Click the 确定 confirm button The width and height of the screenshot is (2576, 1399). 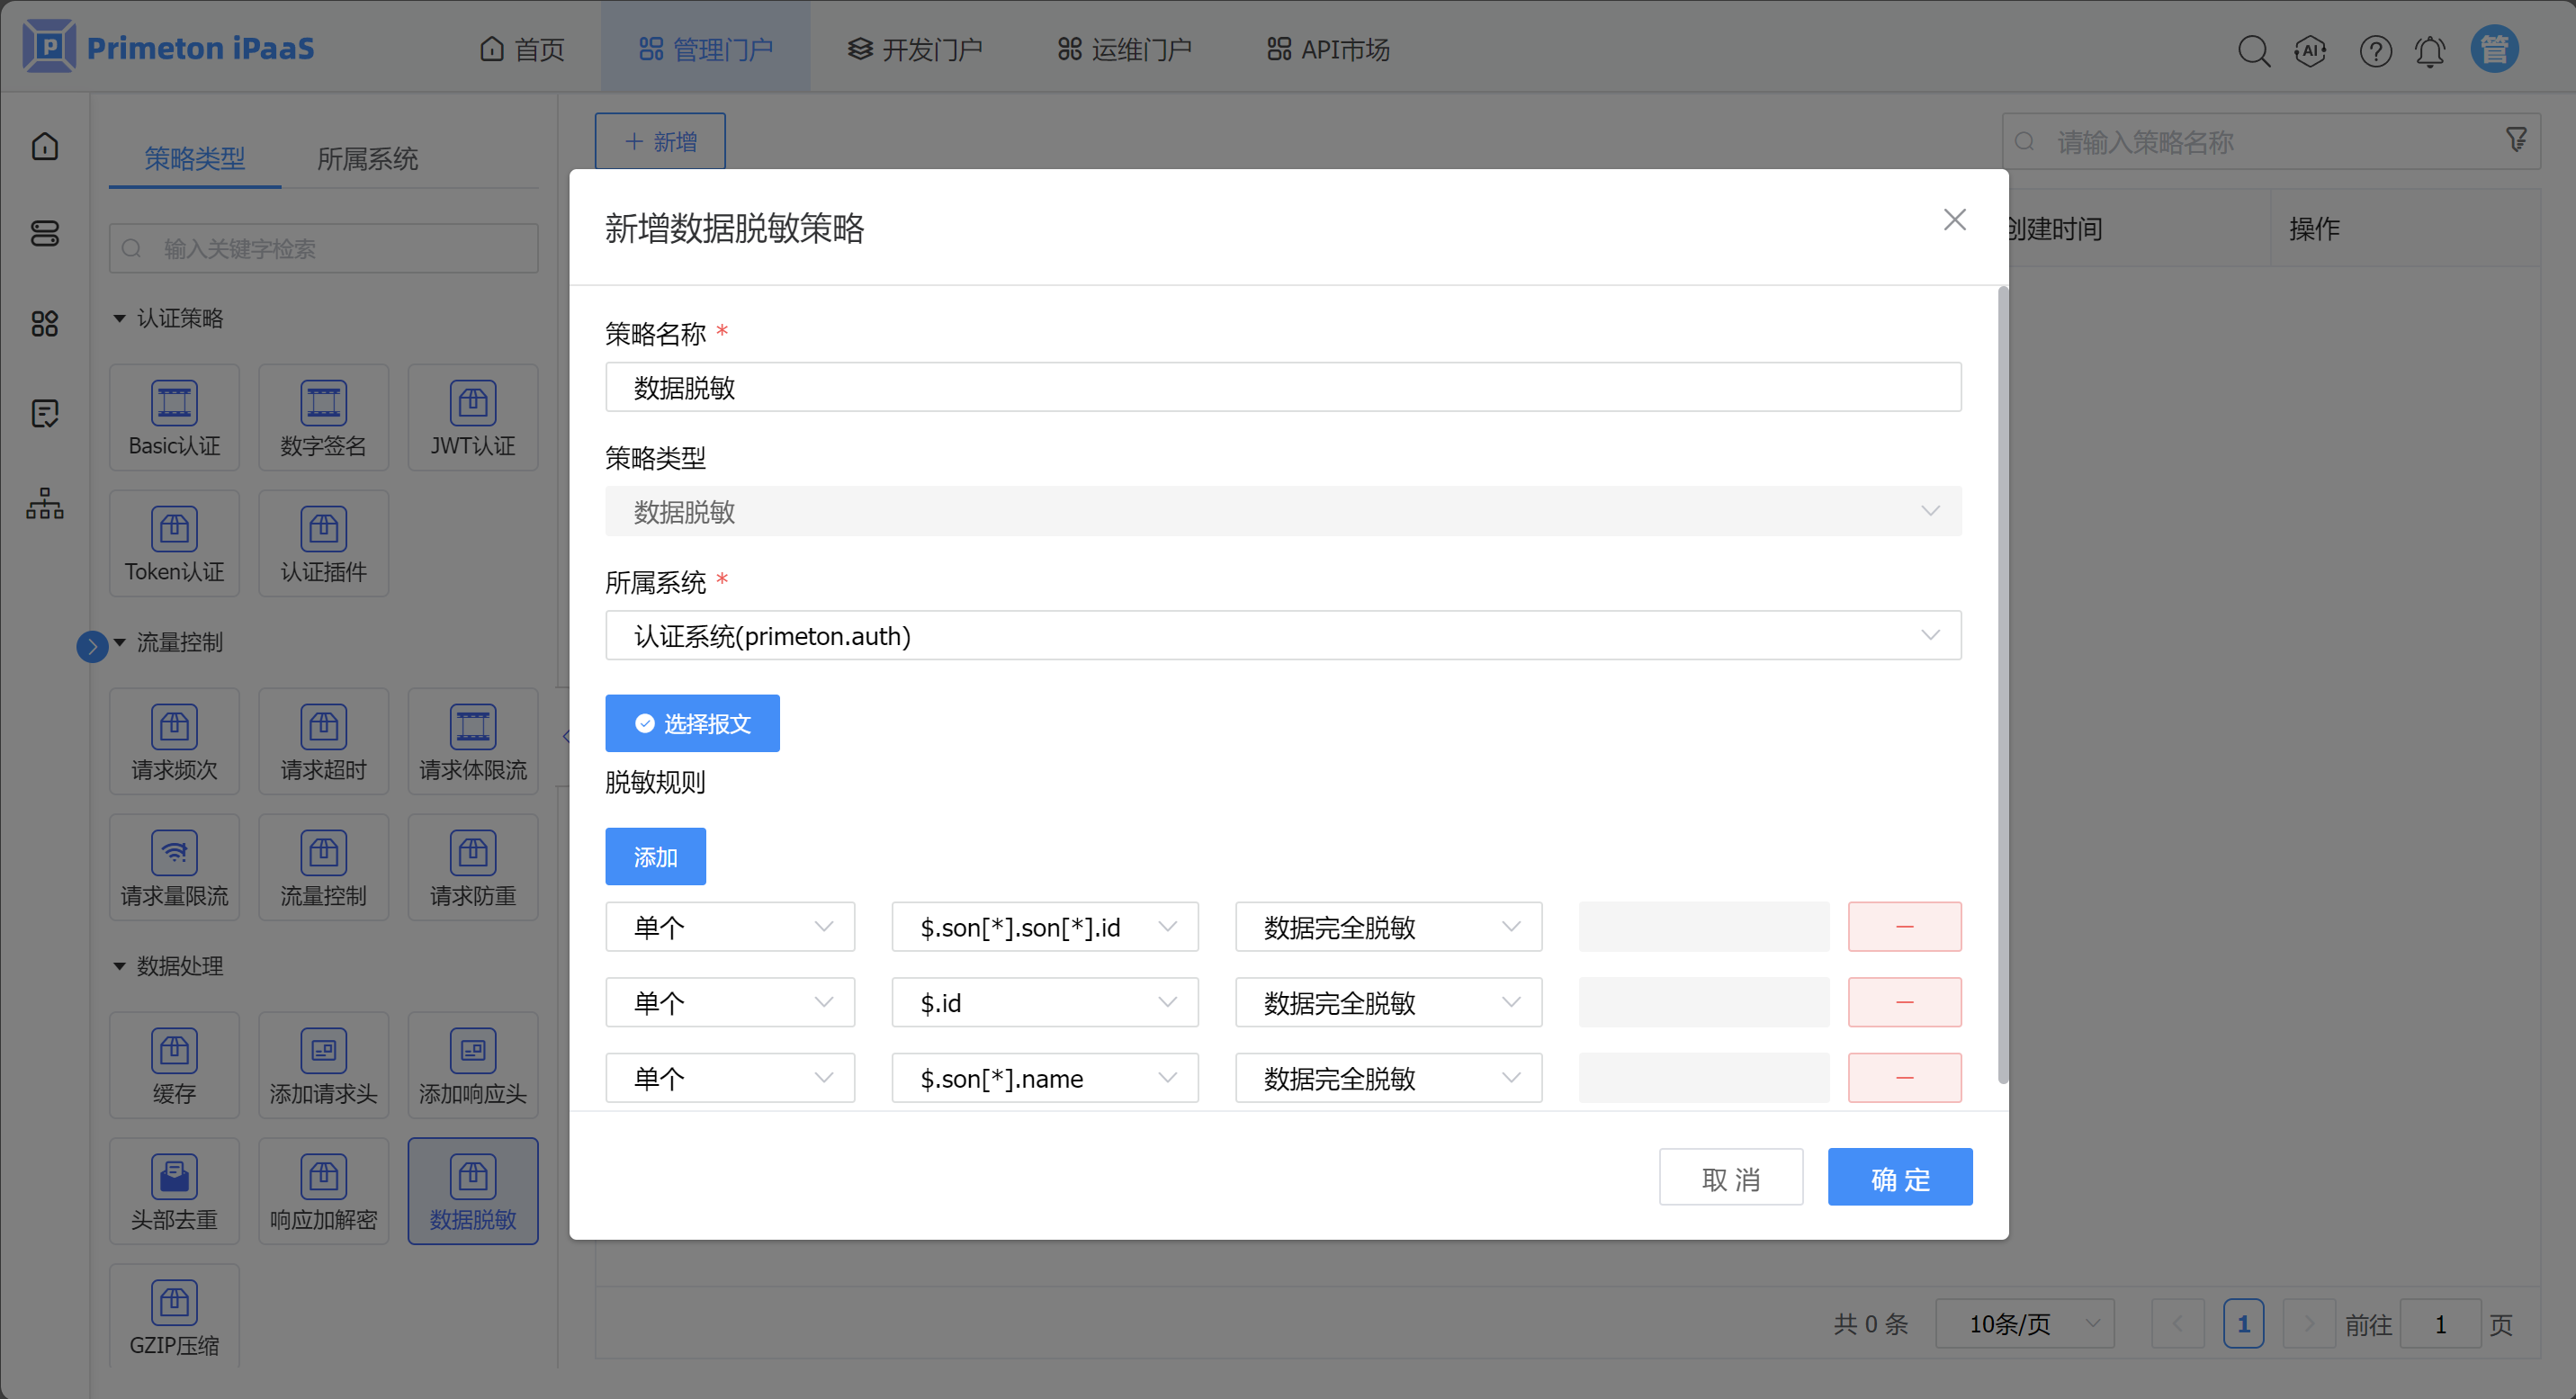click(1899, 1177)
